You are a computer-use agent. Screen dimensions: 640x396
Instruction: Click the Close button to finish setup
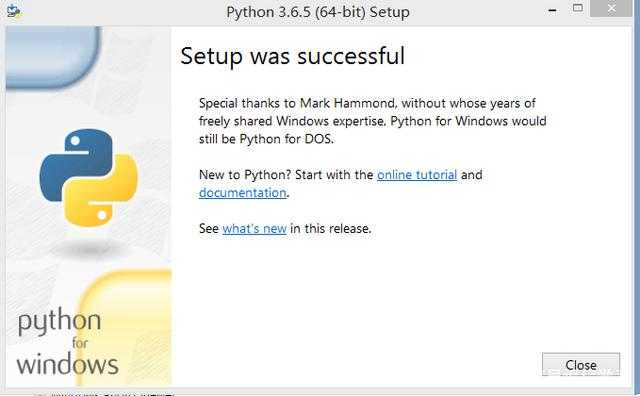click(581, 364)
